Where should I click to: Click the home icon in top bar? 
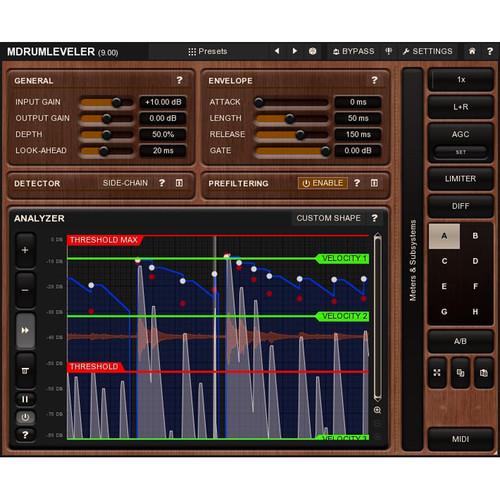click(472, 51)
